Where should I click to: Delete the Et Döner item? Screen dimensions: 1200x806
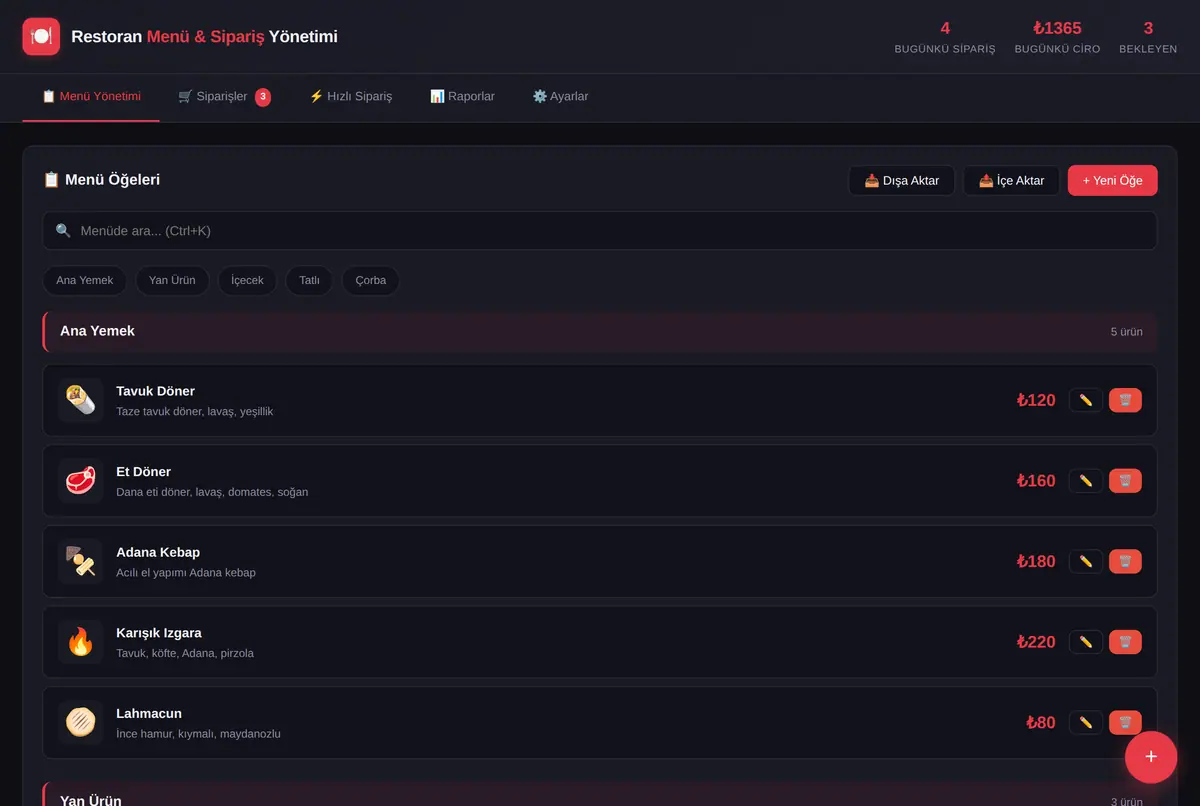[x=1125, y=481]
